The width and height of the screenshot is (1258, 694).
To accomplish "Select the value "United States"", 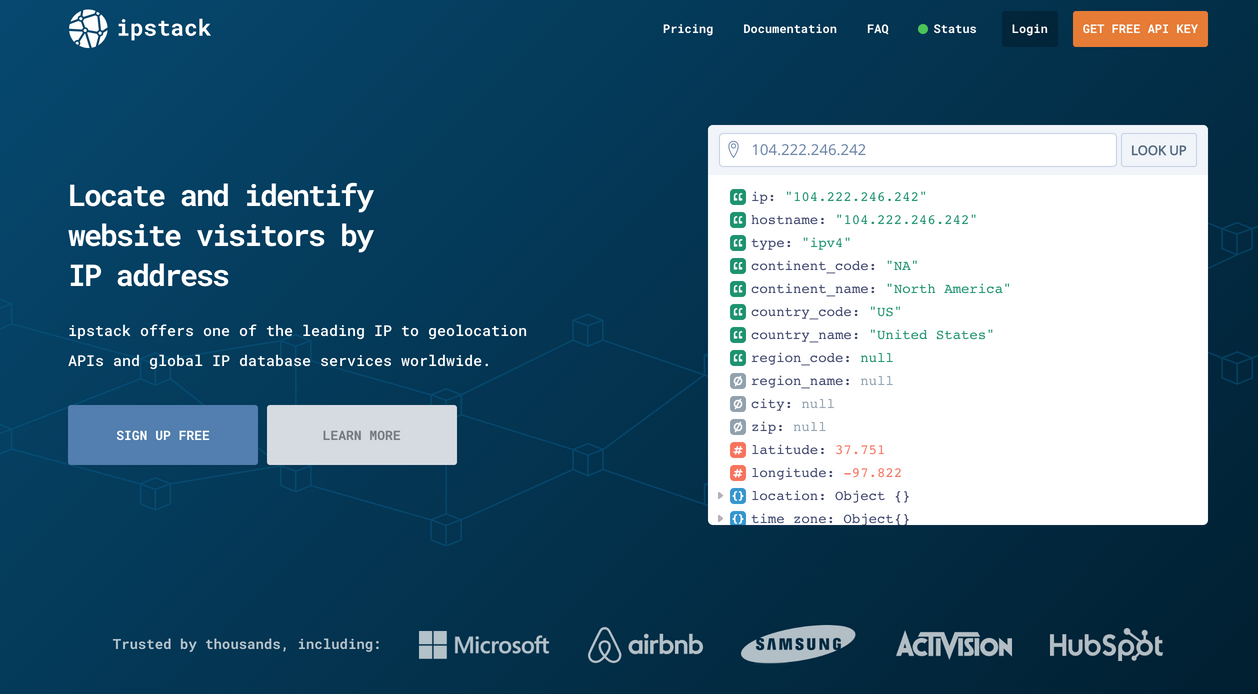I will [x=931, y=335].
